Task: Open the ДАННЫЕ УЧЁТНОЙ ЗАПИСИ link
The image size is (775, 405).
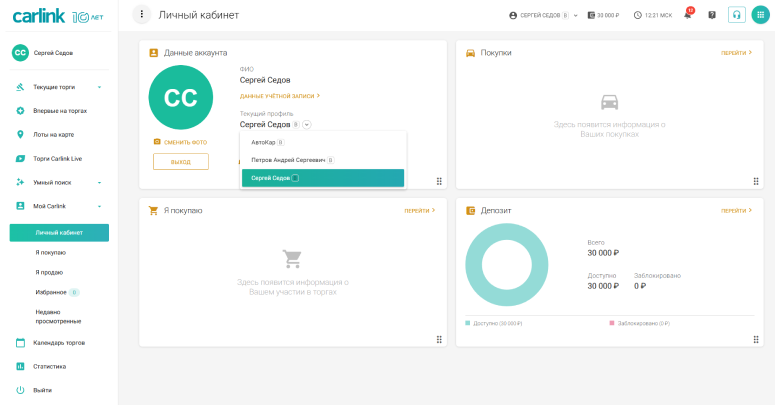Action: 279,96
